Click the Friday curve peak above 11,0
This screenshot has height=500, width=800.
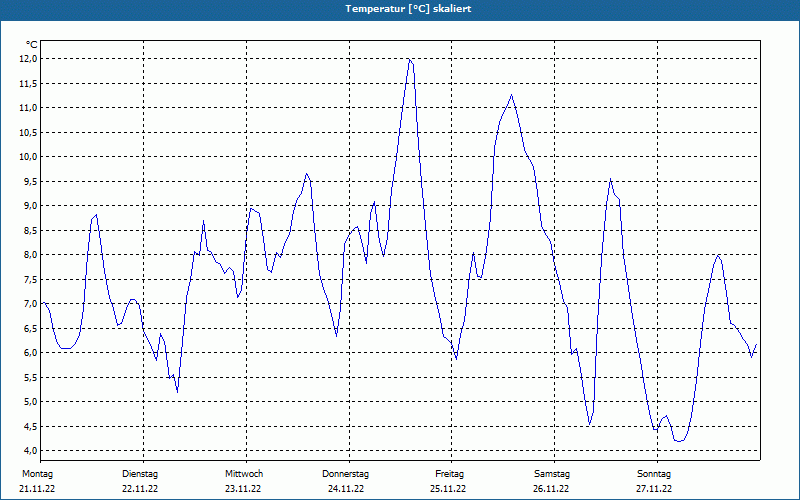tap(511, 95)
